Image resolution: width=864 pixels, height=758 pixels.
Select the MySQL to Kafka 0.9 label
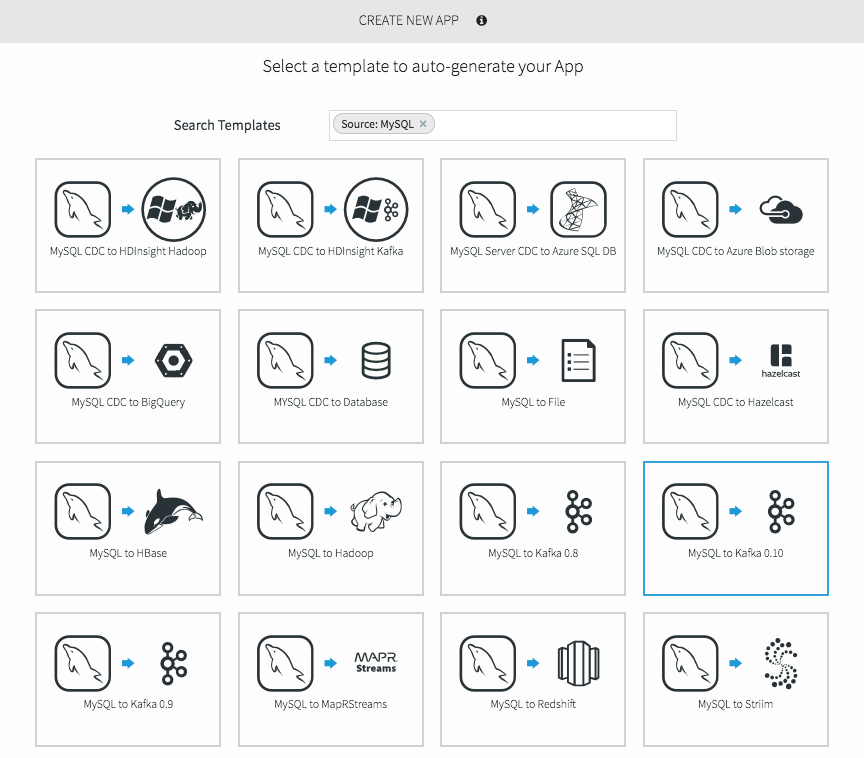(x=128, y=704)
